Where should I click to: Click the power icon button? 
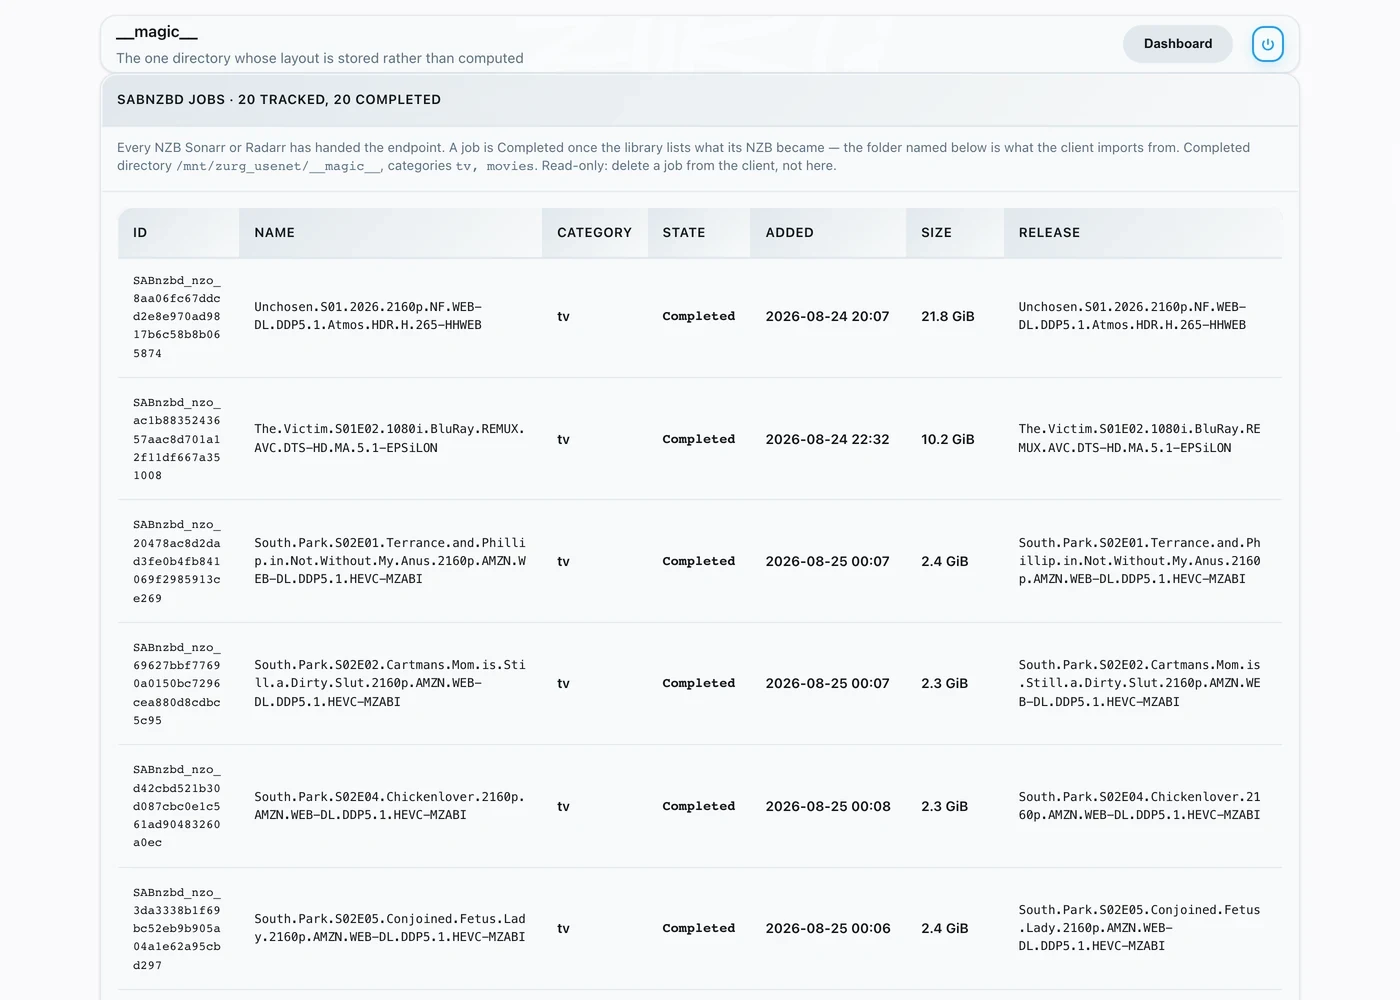pos(1268,44)
